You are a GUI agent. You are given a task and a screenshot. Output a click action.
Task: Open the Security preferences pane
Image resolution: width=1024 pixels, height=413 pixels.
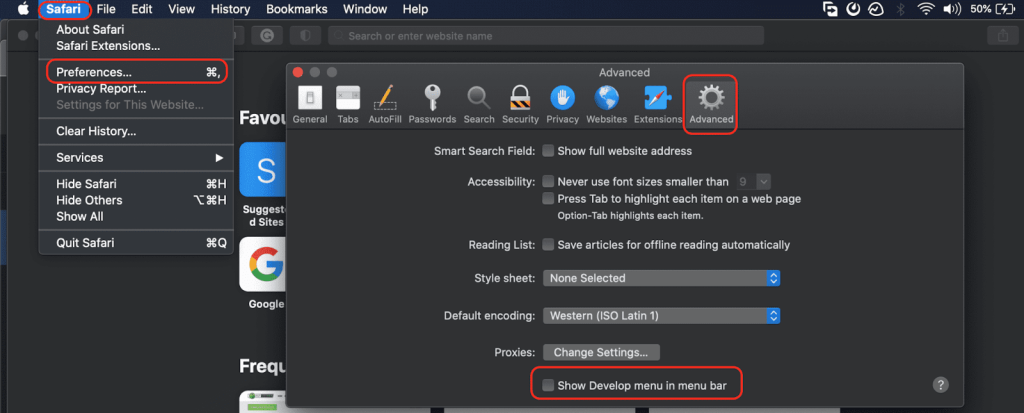(x=520, y=105)
